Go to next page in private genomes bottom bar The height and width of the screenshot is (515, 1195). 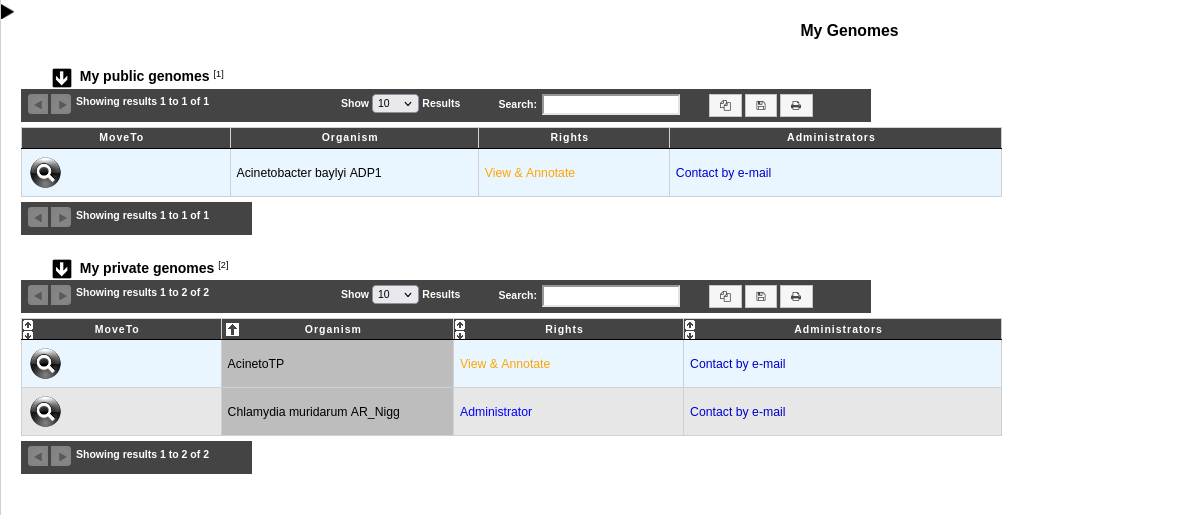(61, 456)
